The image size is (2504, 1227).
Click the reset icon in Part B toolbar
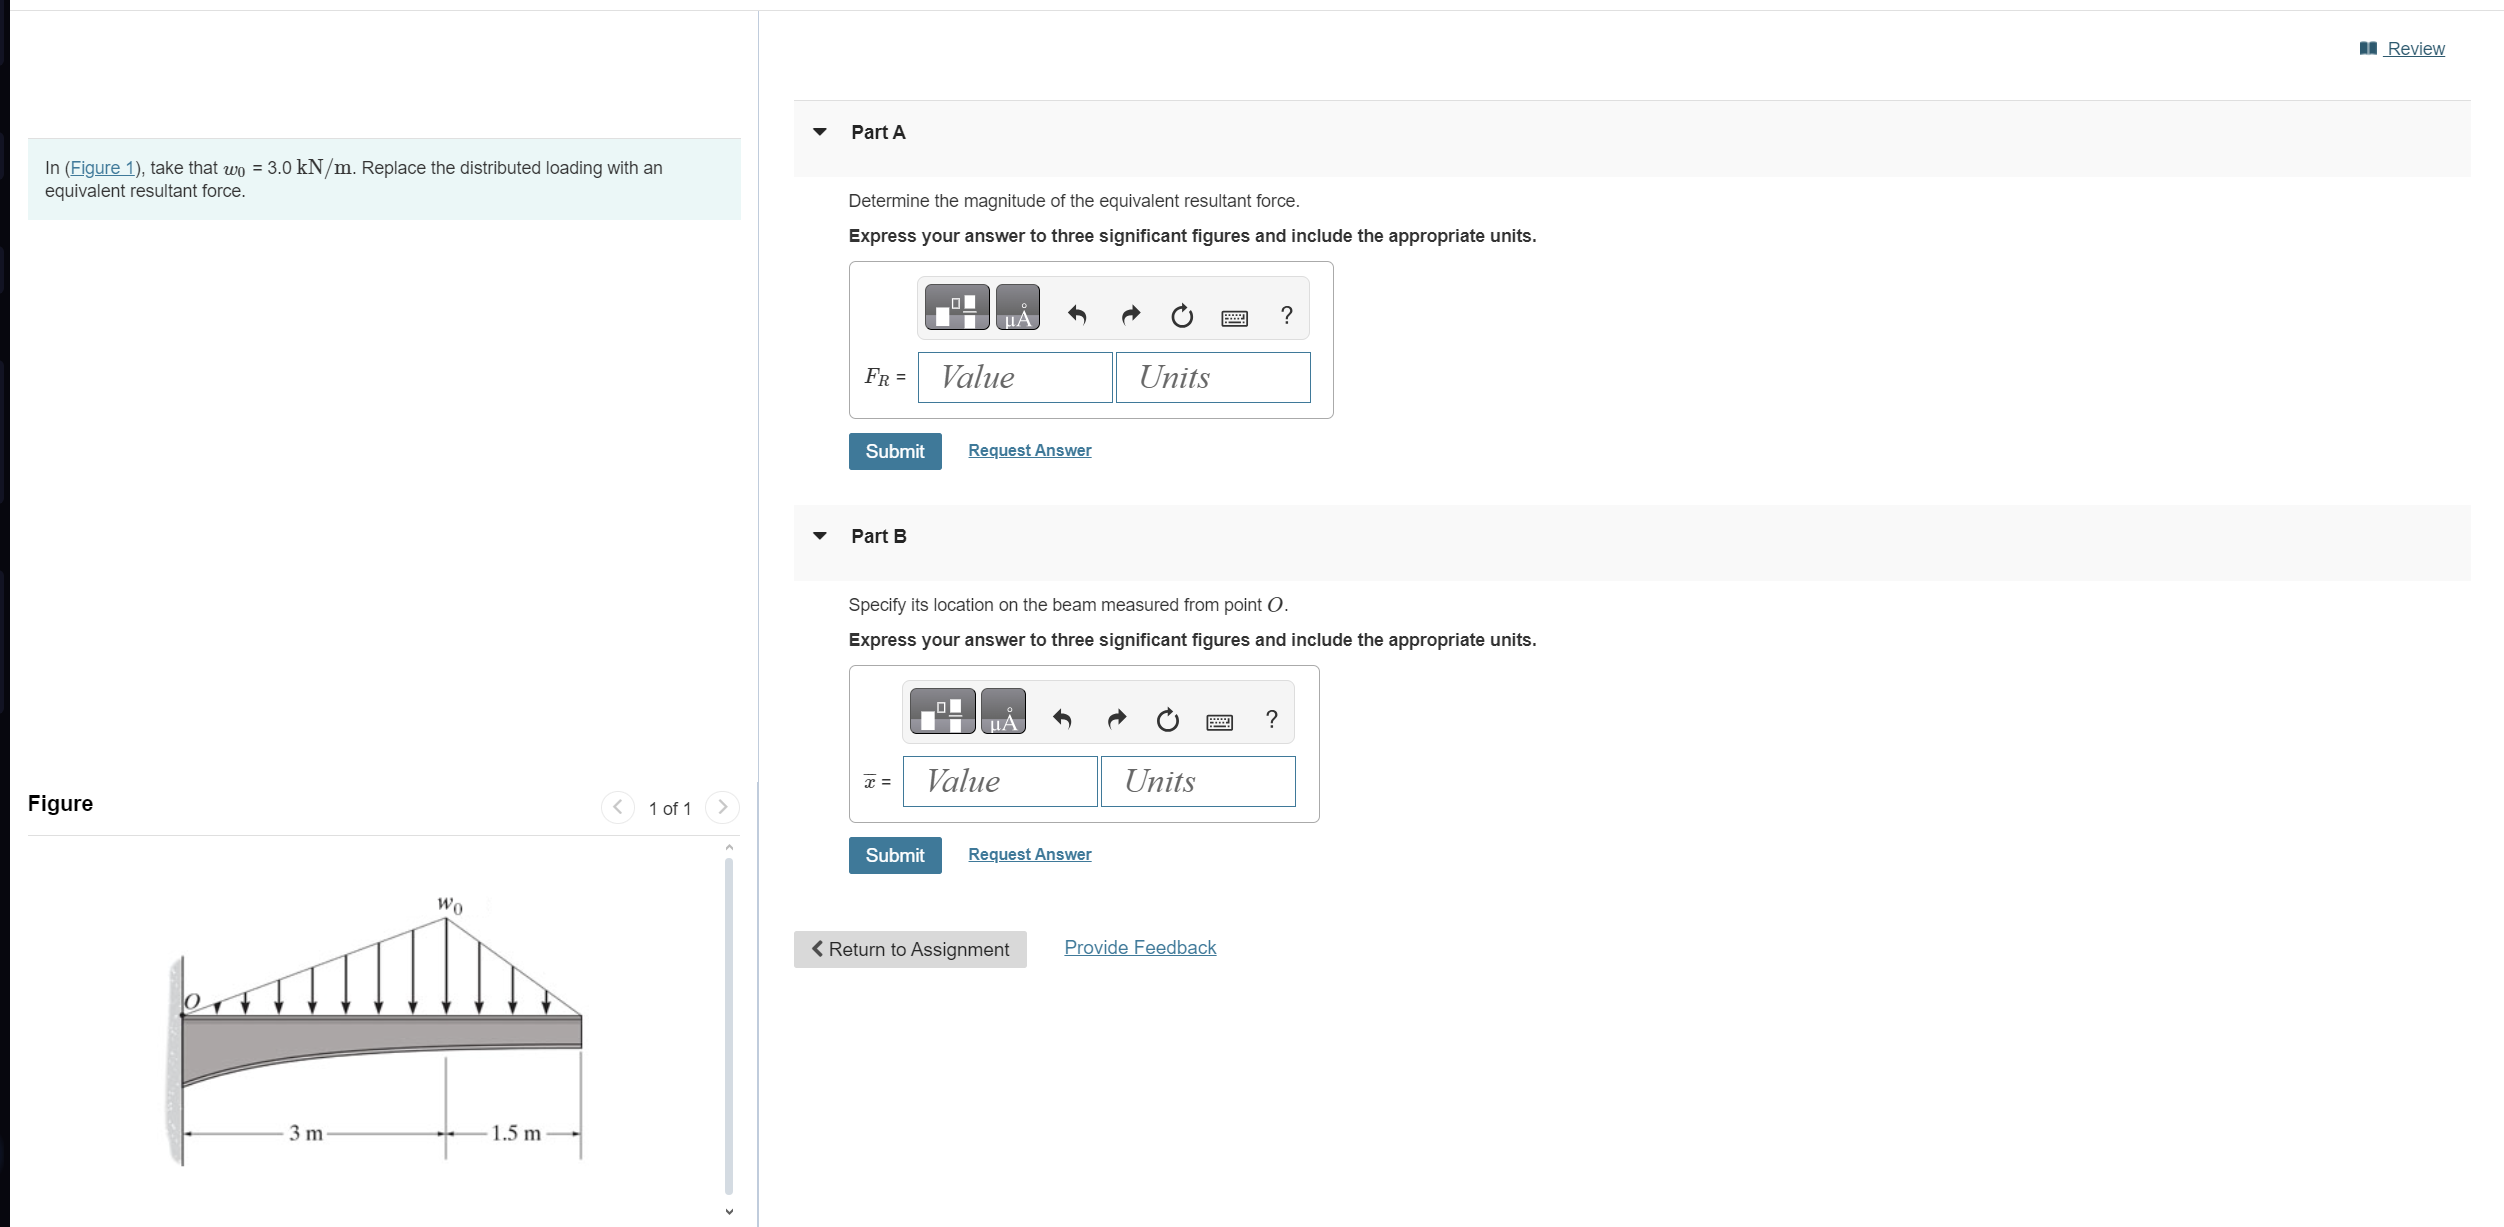coord(1167,720)
